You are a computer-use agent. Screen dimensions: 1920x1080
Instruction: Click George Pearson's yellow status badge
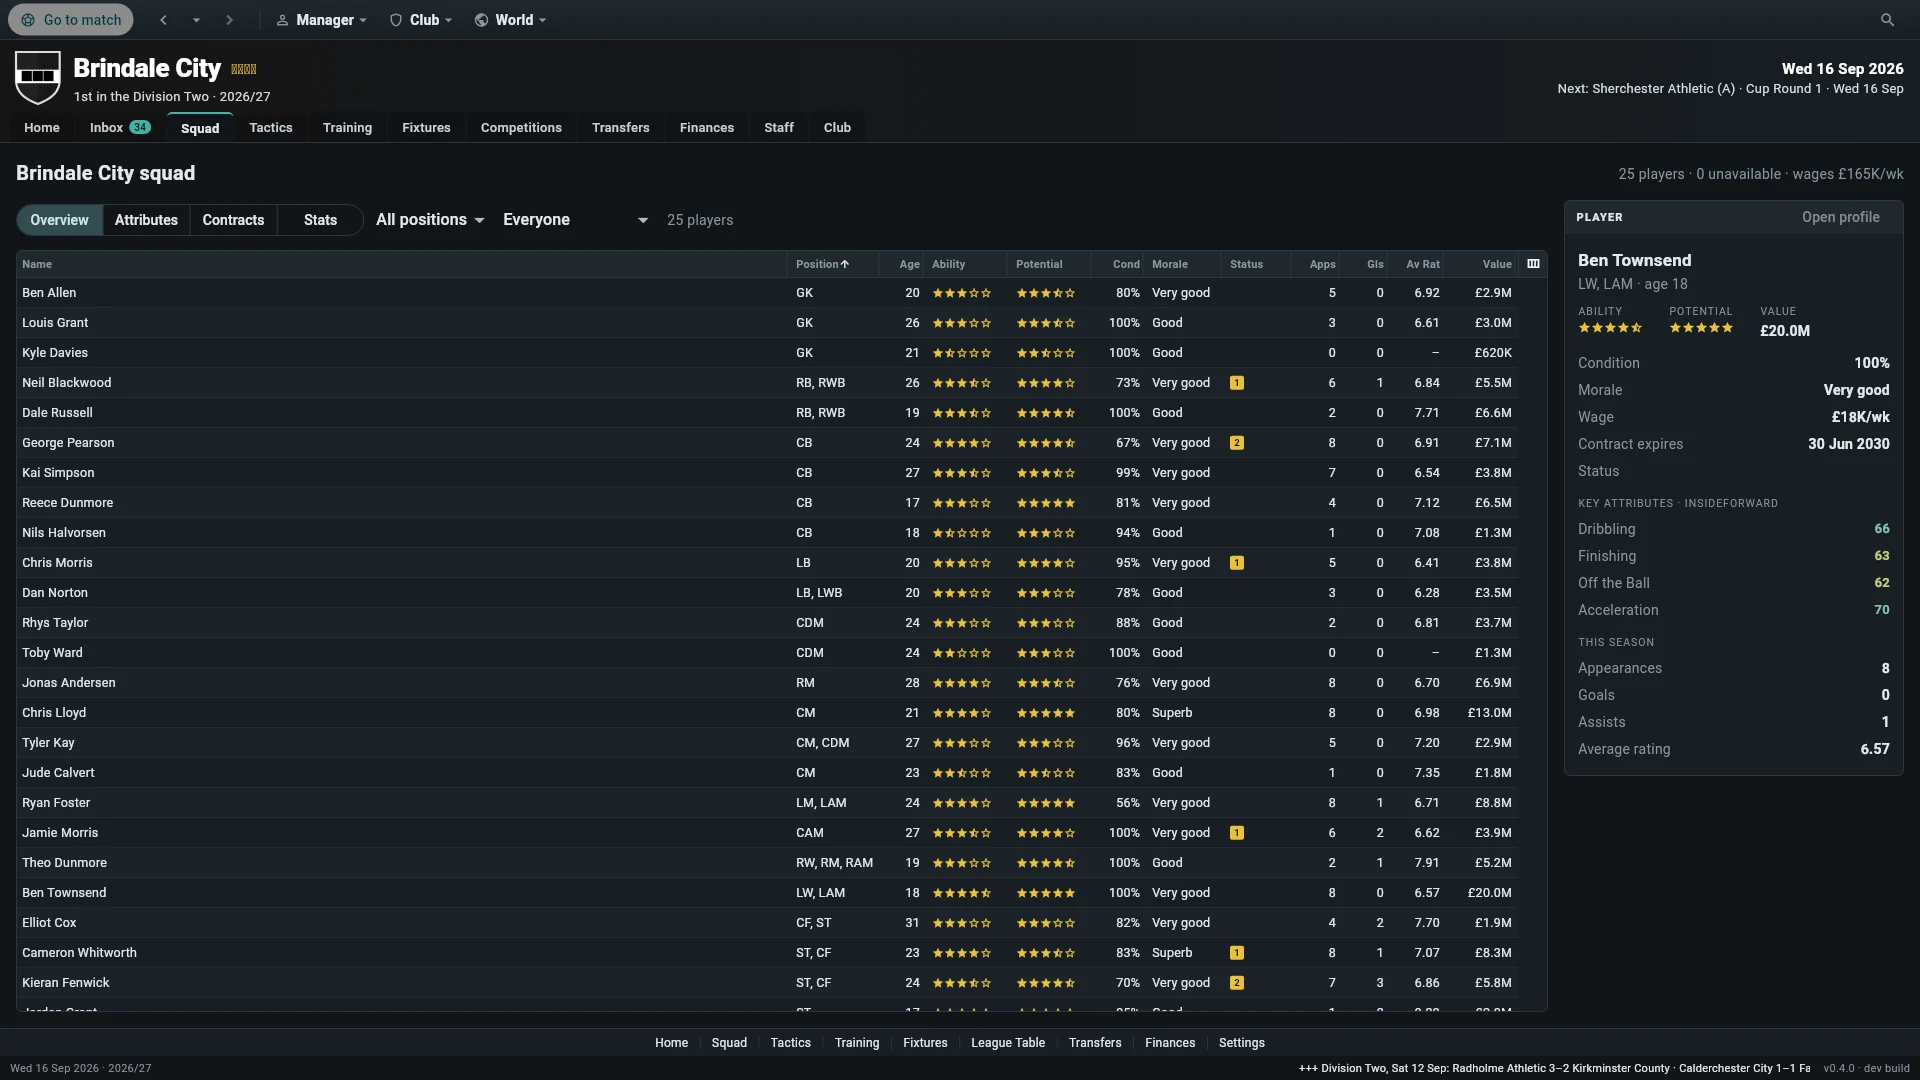[1237, 443]
